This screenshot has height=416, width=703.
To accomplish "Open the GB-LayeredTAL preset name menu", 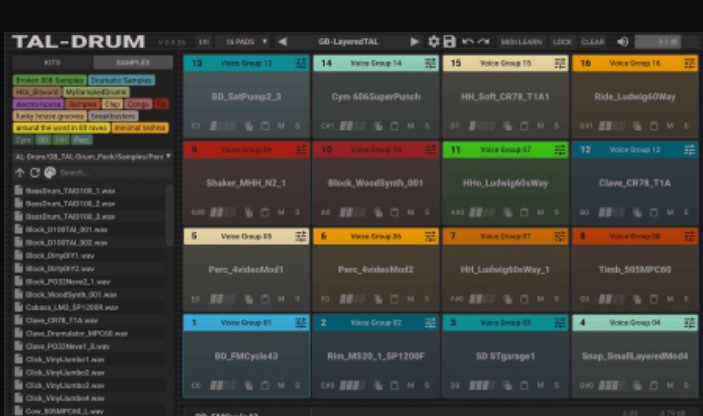I will (348, 42).
